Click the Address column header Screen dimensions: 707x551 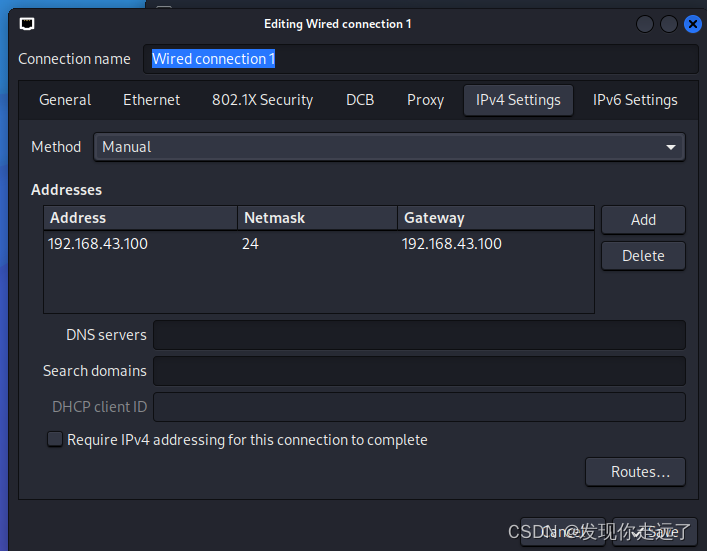[141, 218]
